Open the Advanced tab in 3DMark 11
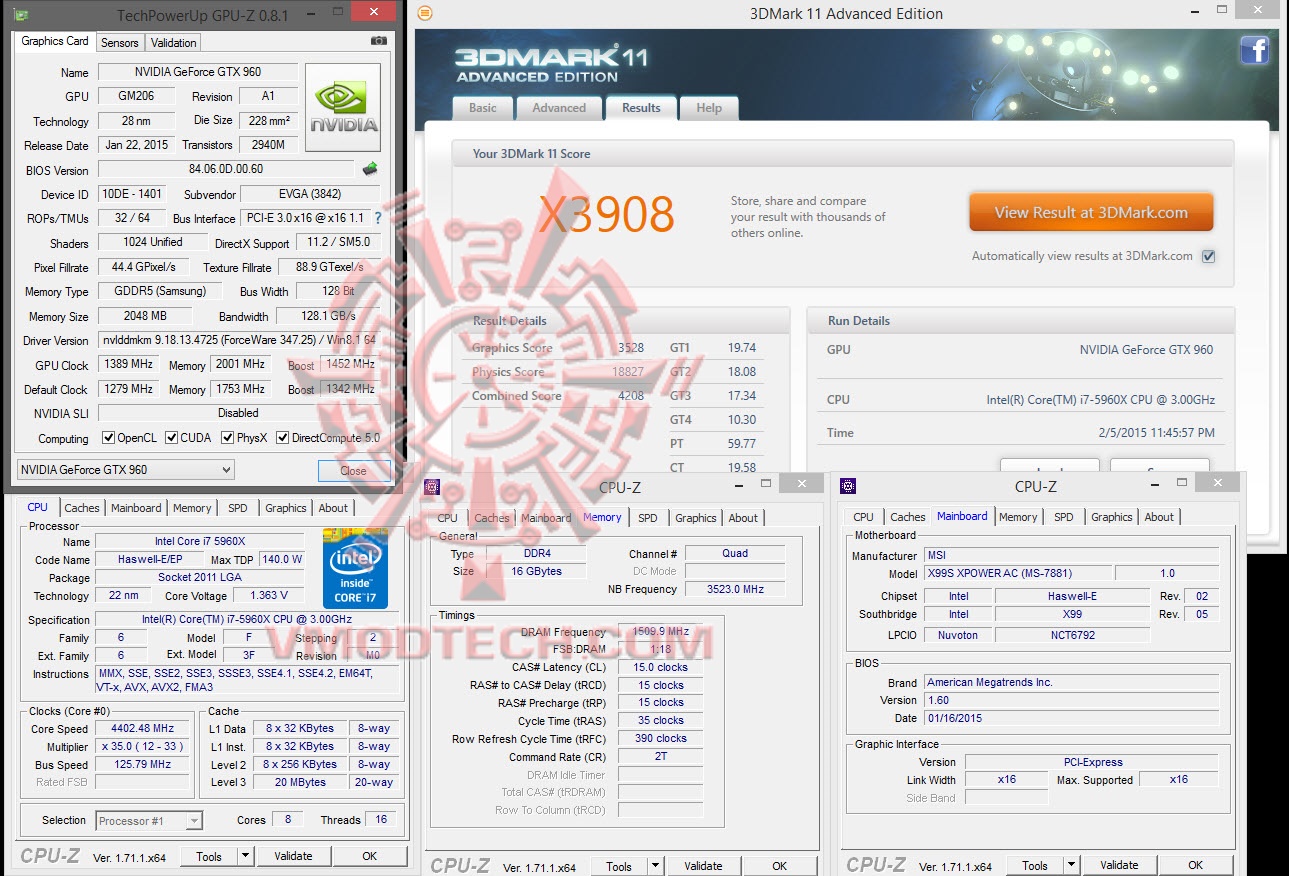This screenshot has height=876, width=1289. 559,108
